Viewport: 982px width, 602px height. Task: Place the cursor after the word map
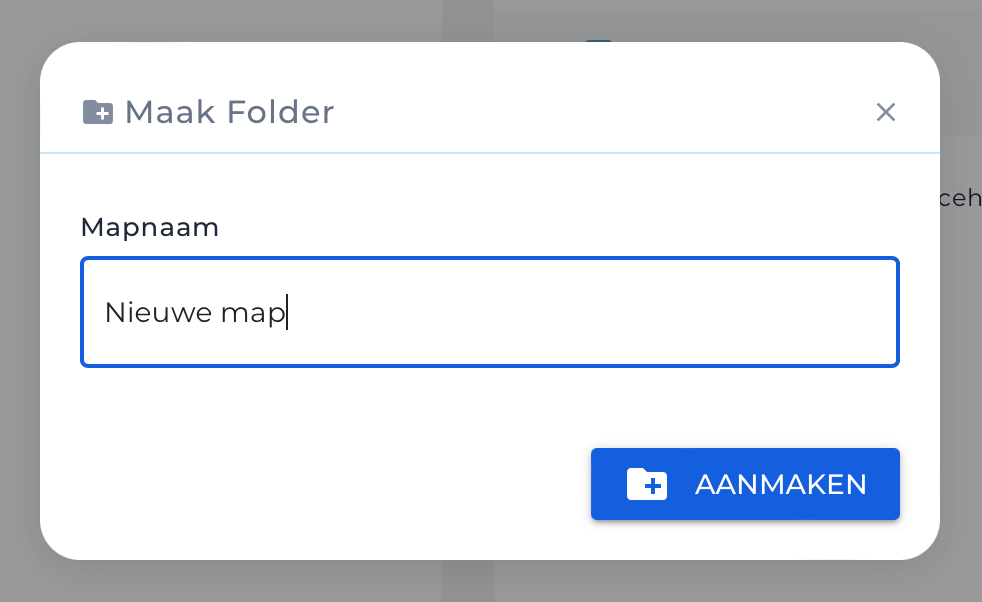pos(288,312)
